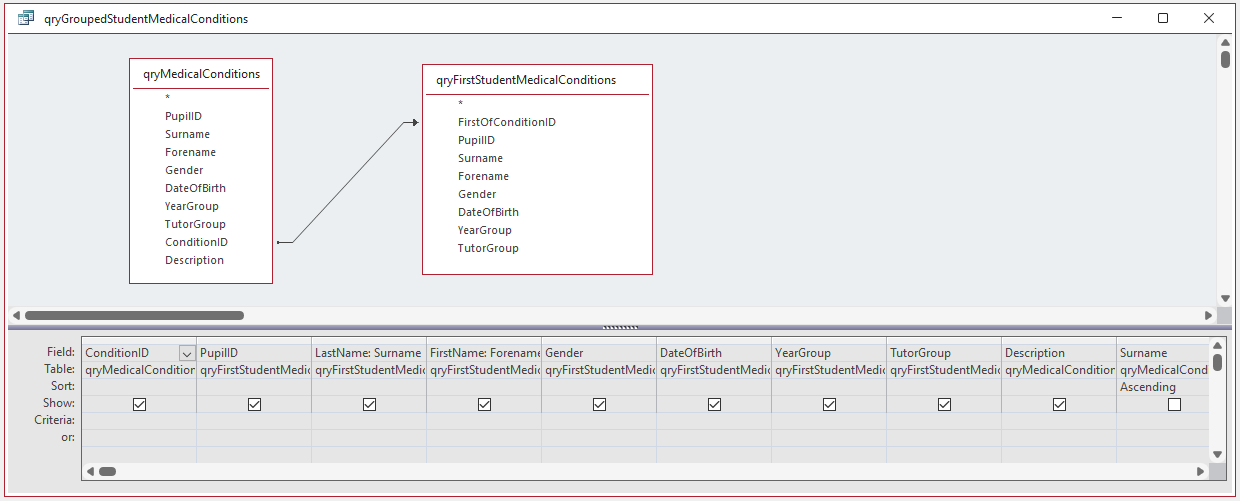Select YearGroup in qryFirstStudentMedicalConditions list
Screen dimensions: 1240x501
tap(485, 230)
